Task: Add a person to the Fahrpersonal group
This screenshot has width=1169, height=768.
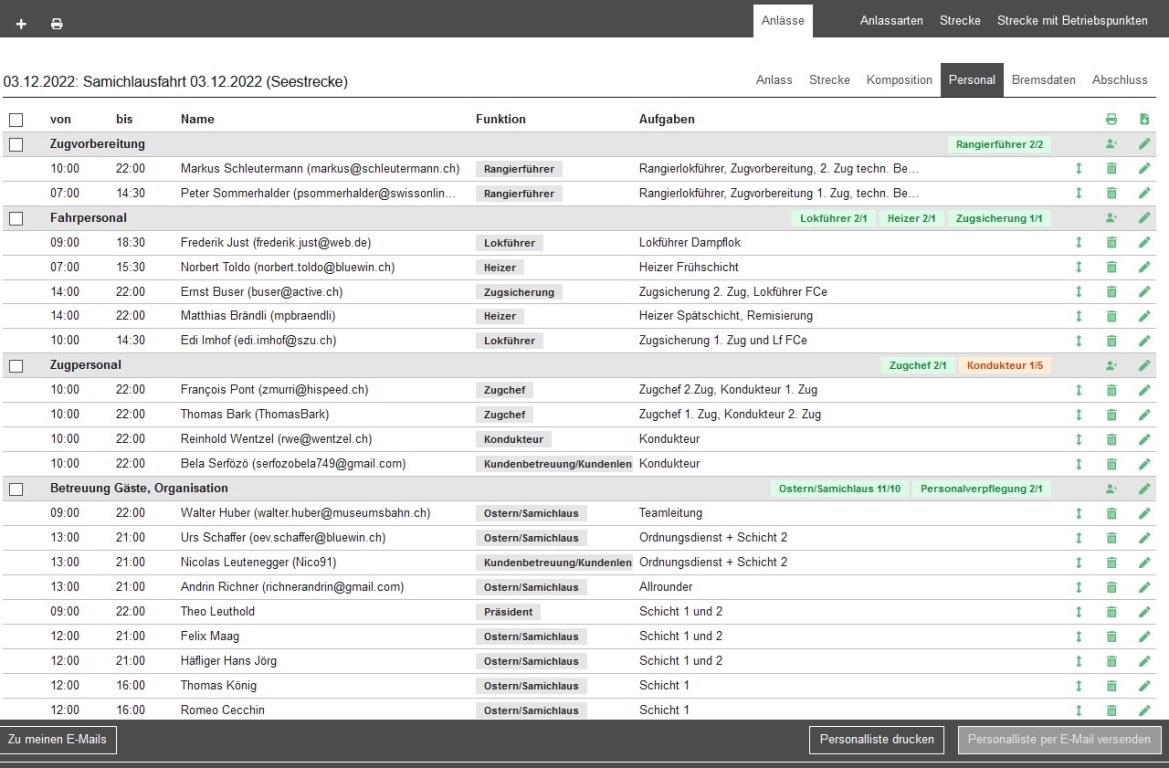Action: 1111,218
